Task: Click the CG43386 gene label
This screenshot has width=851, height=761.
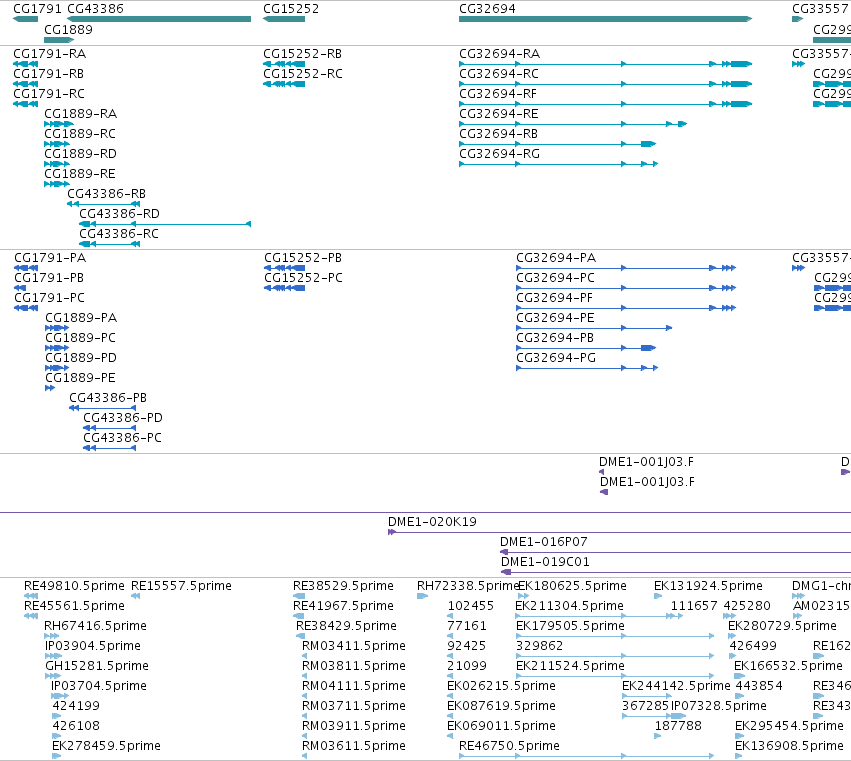Action: (96, 9)
